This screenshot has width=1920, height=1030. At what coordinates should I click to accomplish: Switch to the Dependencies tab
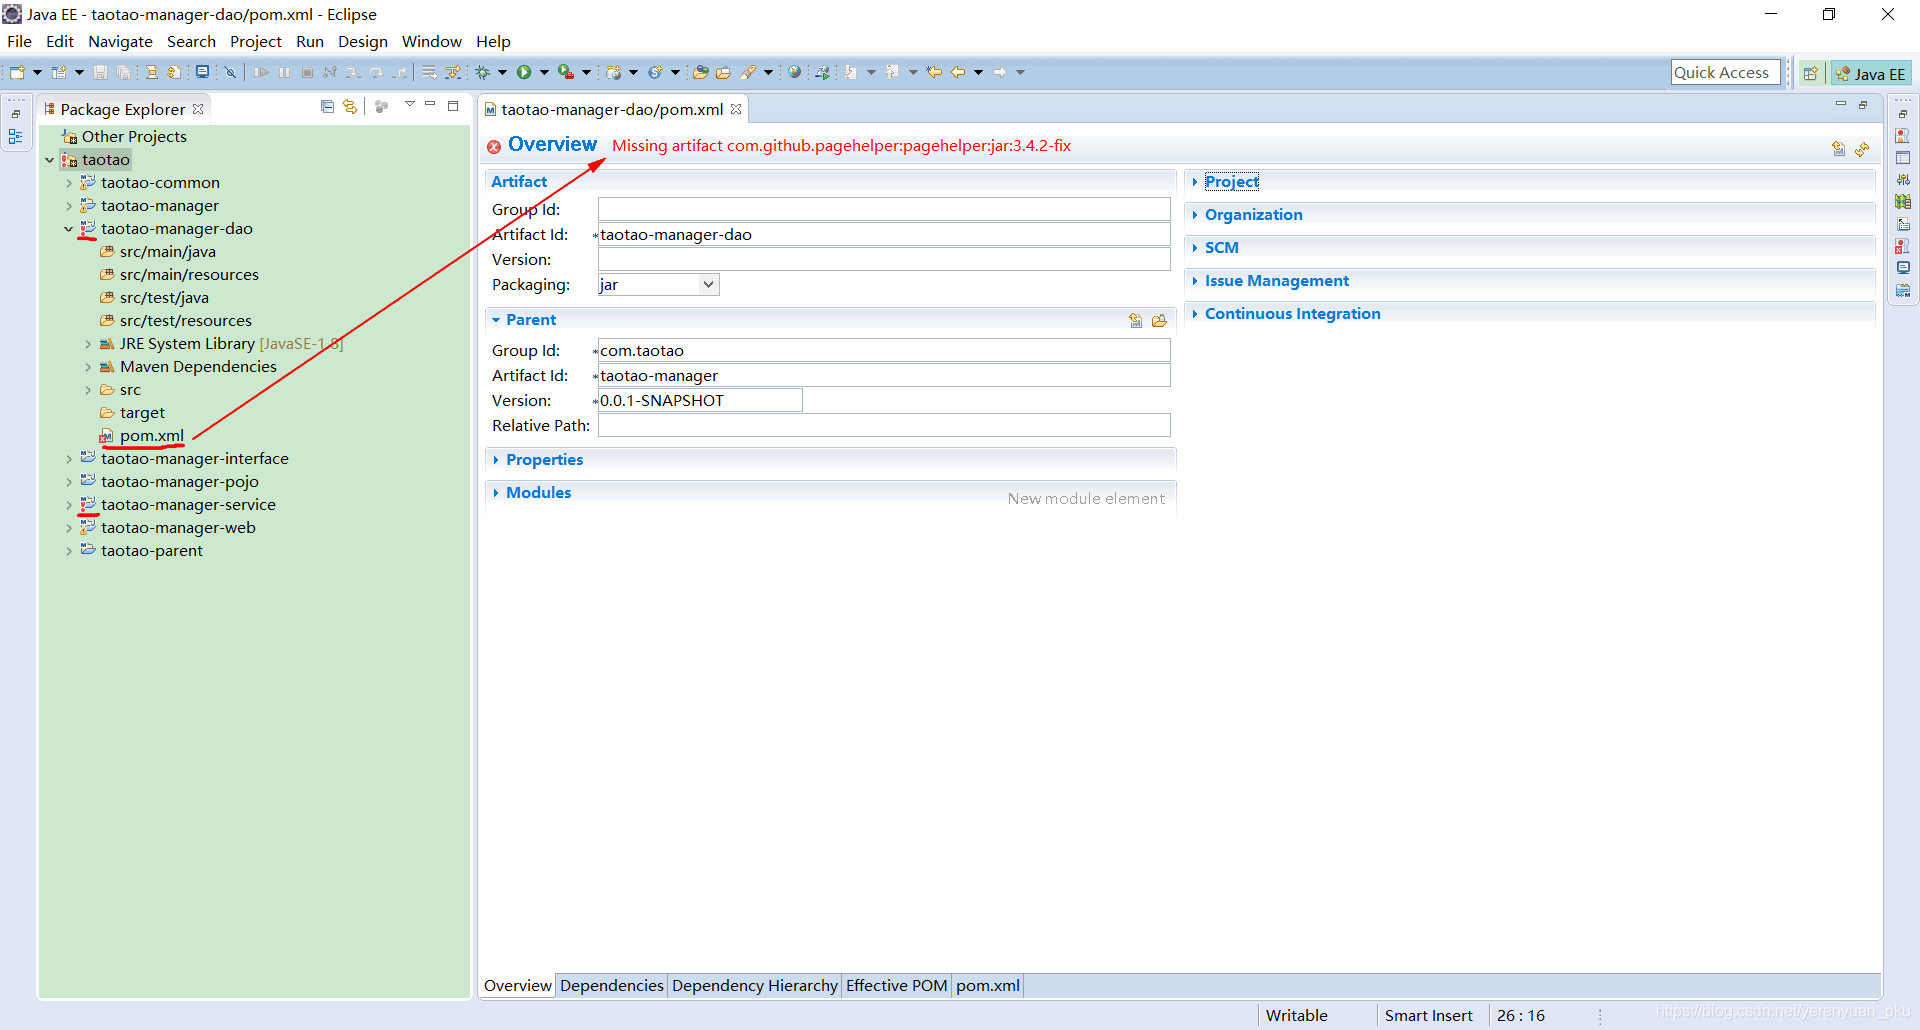tap(611, 985)
